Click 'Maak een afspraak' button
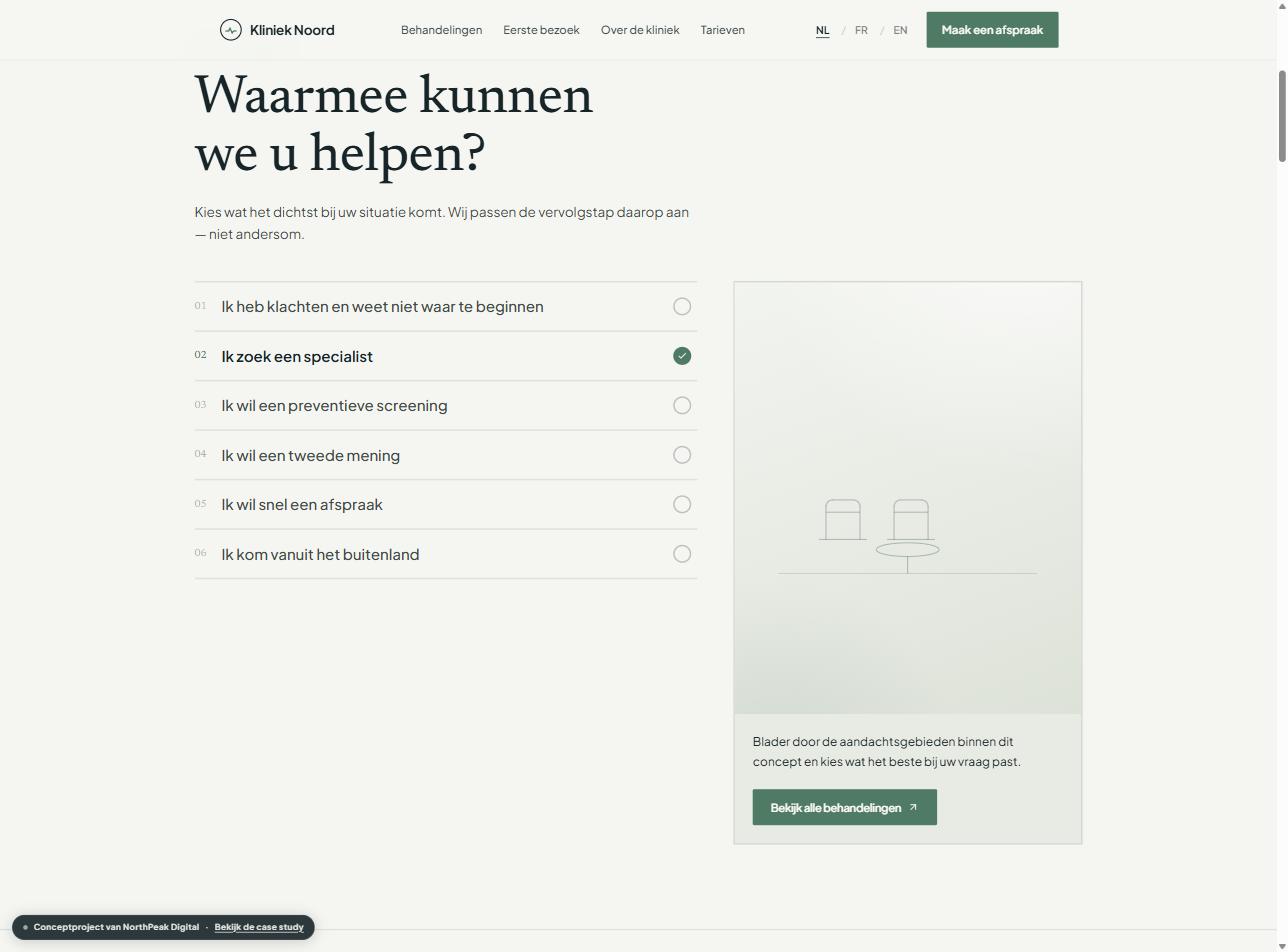This screenshot has width=1288, height=952. [x=992, y=30]
